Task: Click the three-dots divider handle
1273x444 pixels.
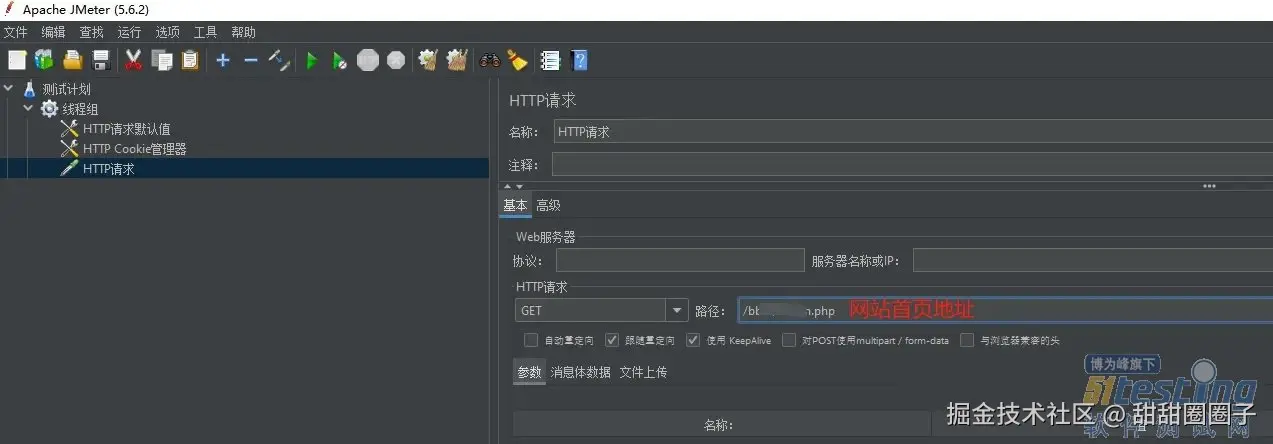Action: (x=1209, y=186)
